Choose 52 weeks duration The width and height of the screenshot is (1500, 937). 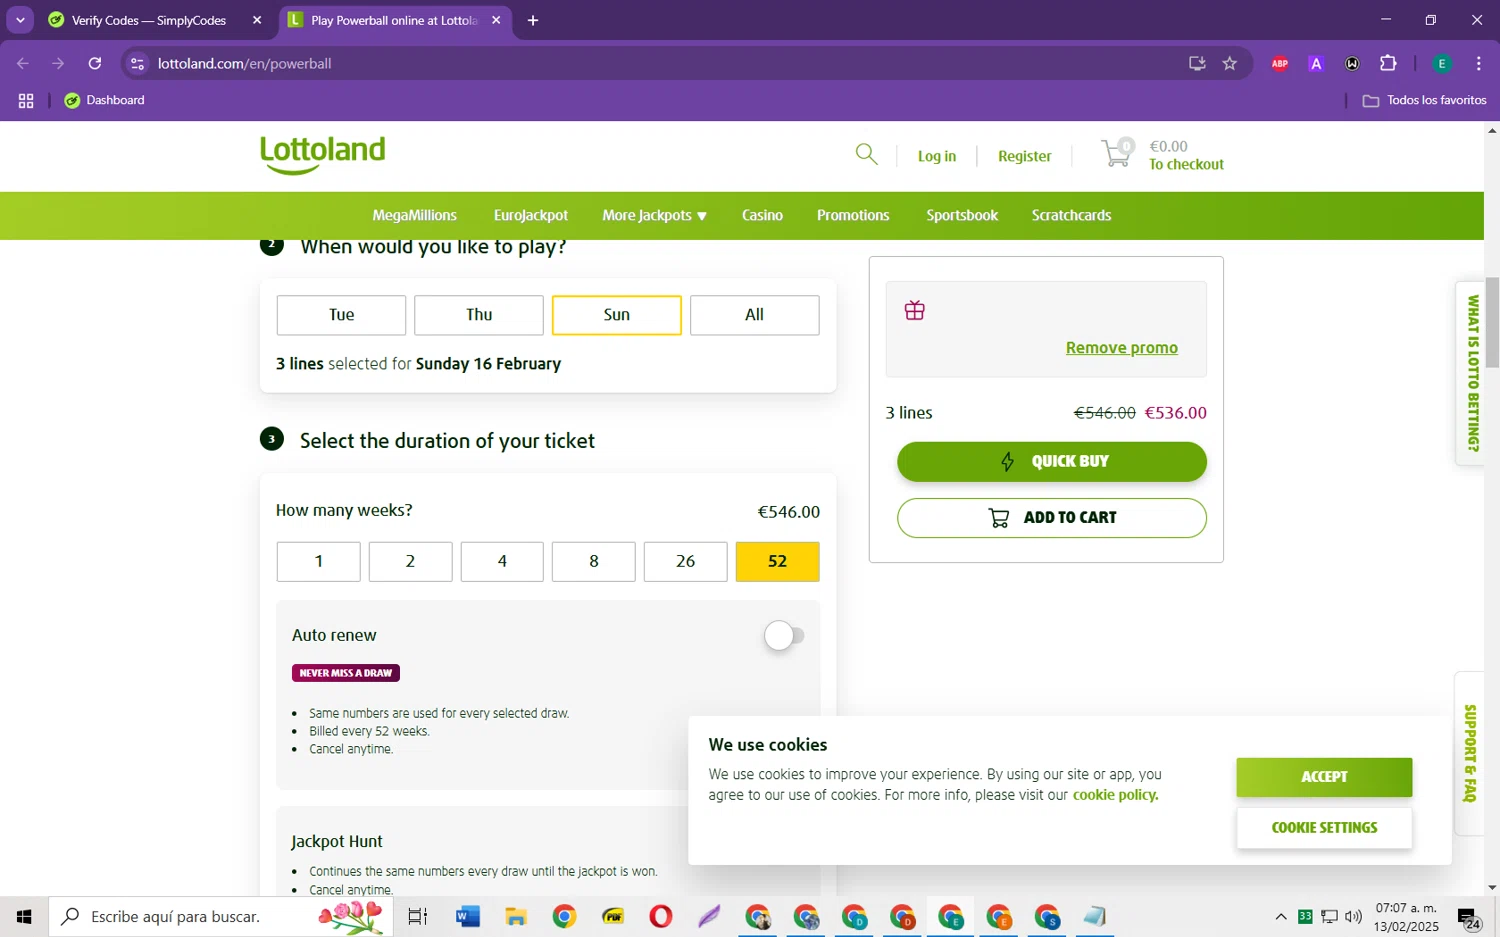click(x=778, y=561)
